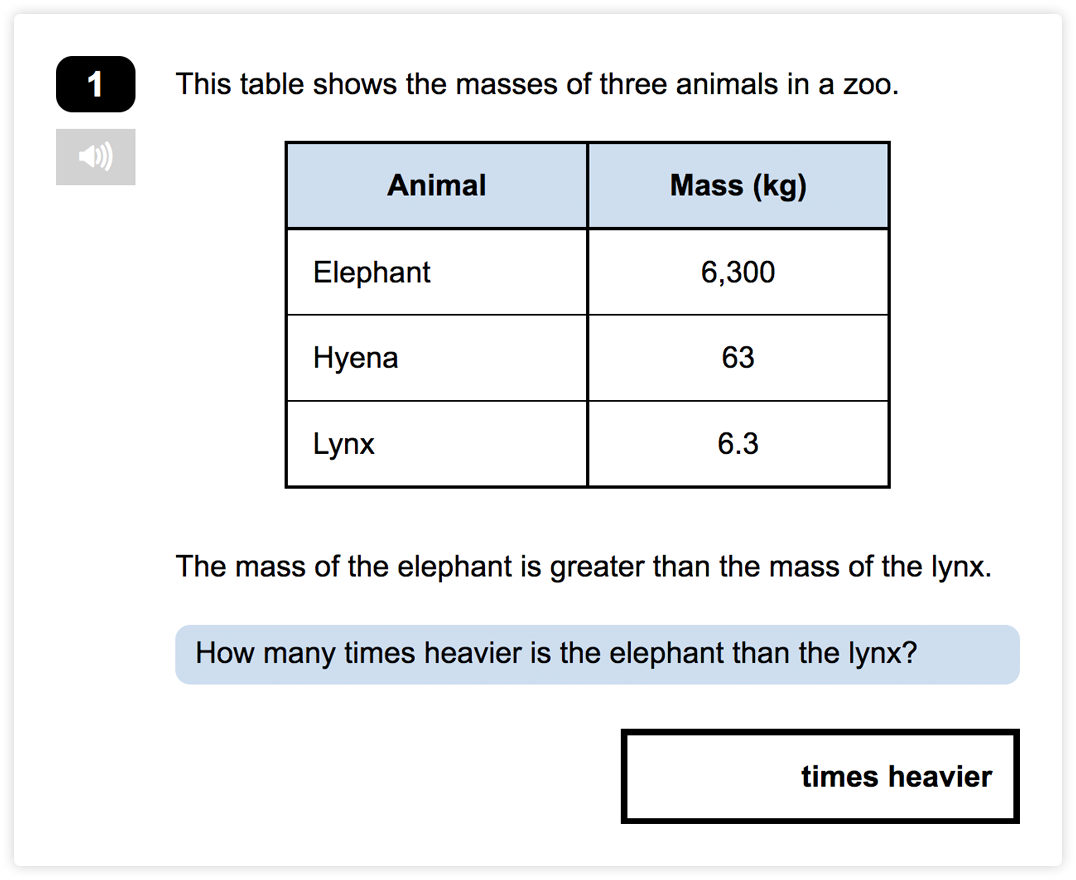Click the 6.3 mass value
The height and width of the screenshot is (880, 1076).
(738, 443)
